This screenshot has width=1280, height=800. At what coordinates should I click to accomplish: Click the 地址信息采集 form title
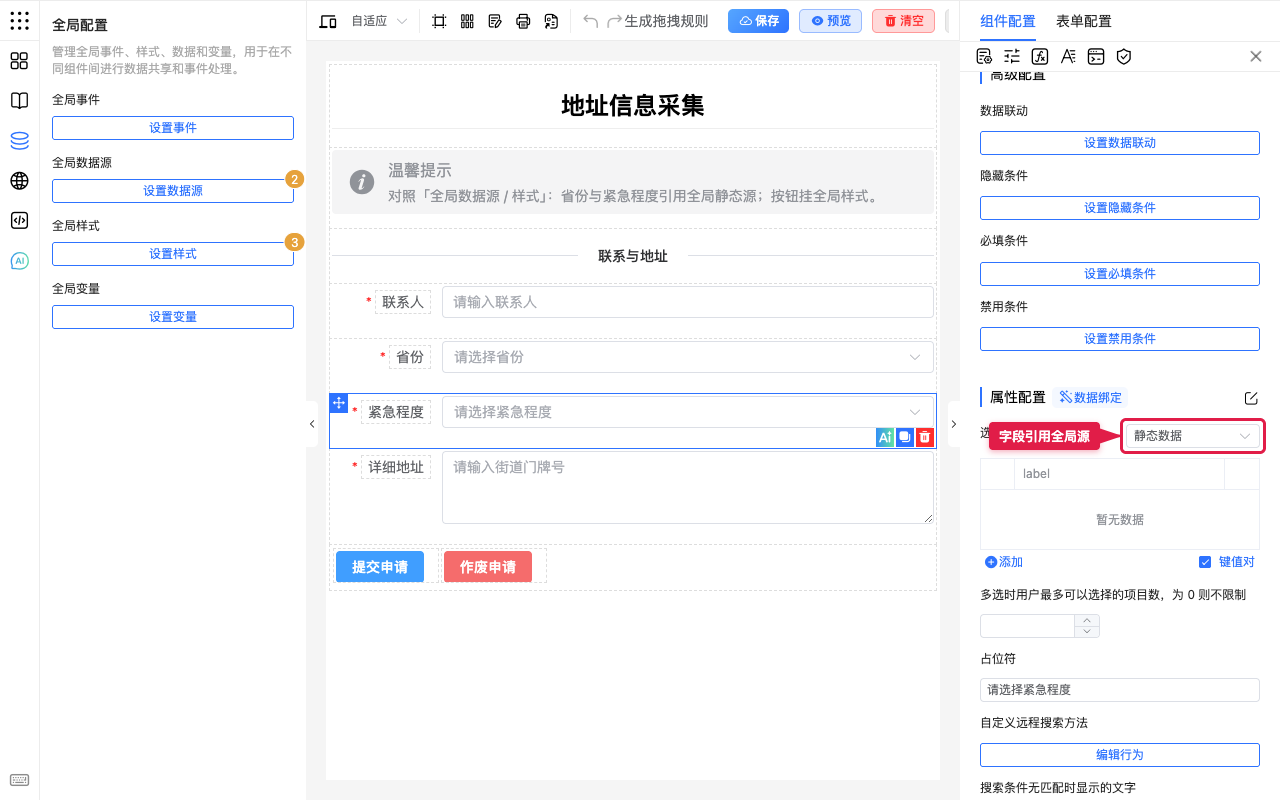[x=633, y=106]
